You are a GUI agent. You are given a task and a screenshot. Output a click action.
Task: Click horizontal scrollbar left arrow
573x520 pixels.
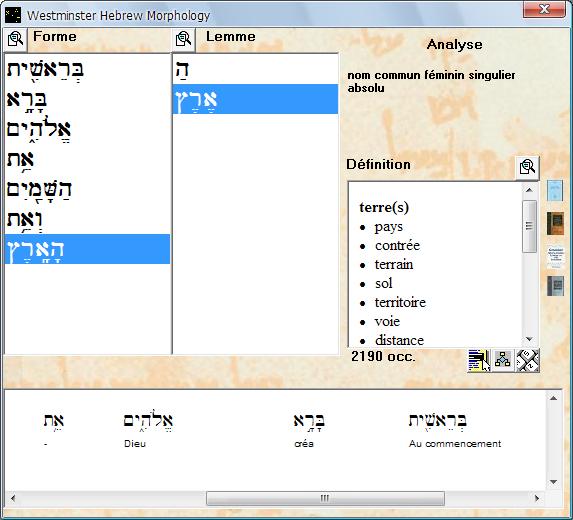click(13, 498)
